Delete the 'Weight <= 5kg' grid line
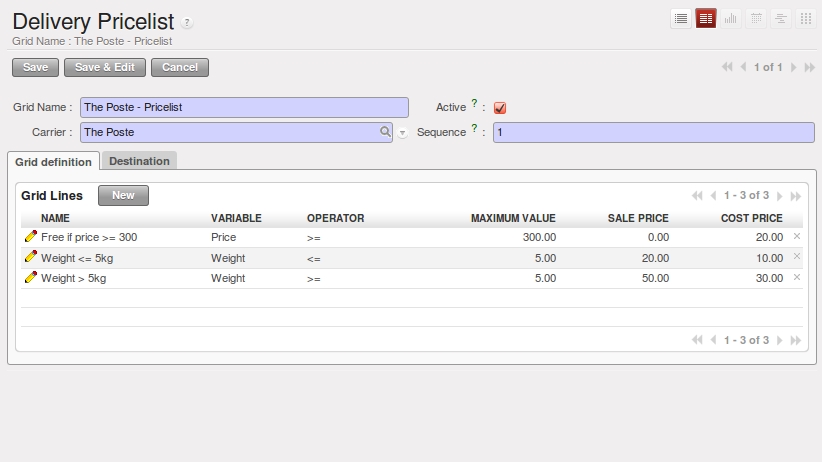Screen dimensions: 822x462 pos(797,257)
